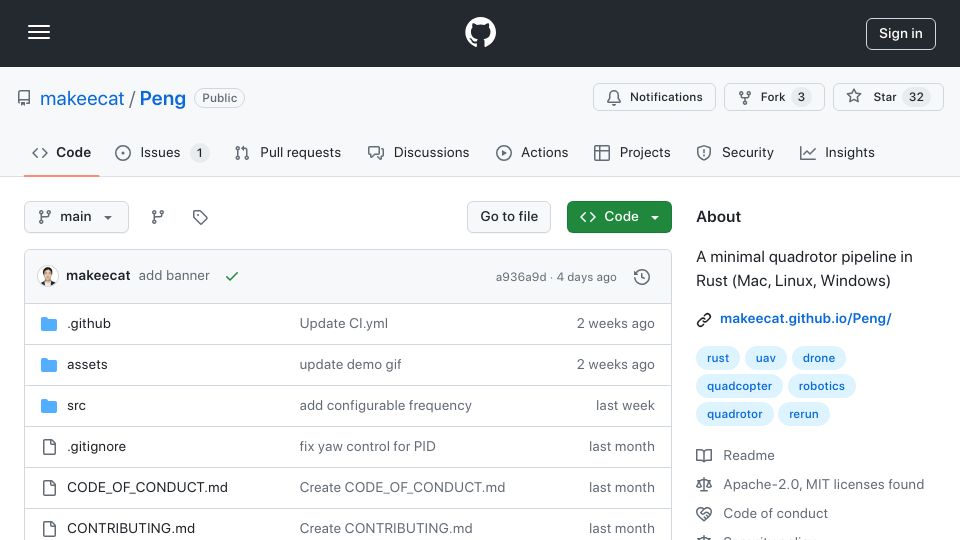Click the .github folder icon
Viewport: 960px width, 540px height.
49,324
